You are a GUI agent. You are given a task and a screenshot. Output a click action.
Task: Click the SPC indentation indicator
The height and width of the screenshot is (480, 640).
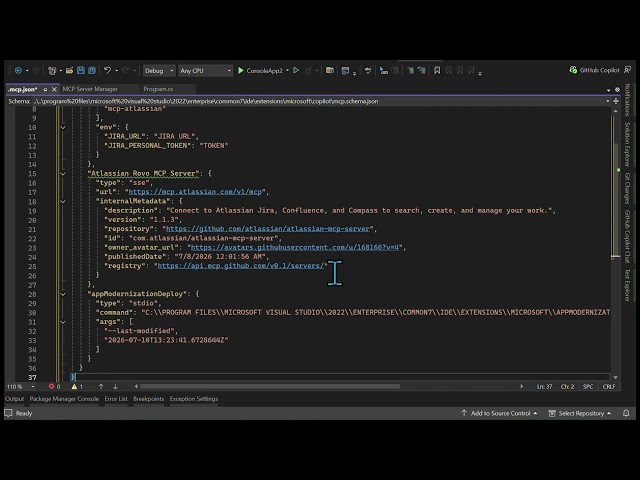point(588,387)
